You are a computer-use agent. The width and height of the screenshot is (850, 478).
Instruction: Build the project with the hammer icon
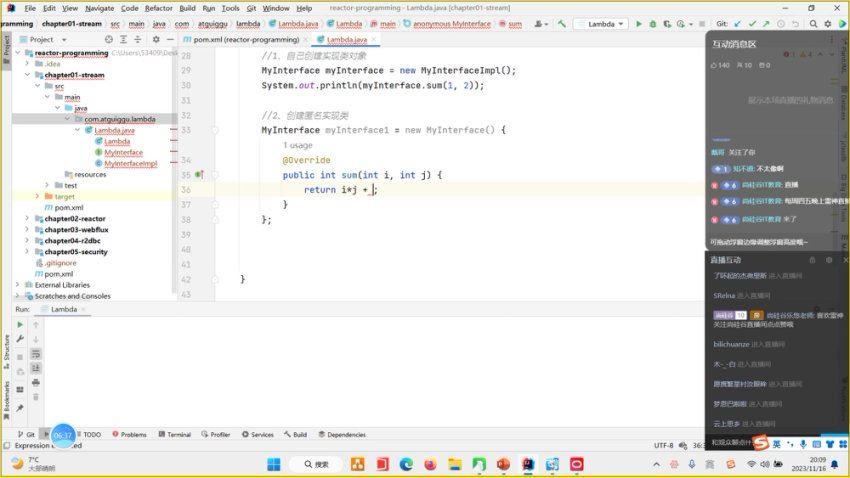point(562,24)
